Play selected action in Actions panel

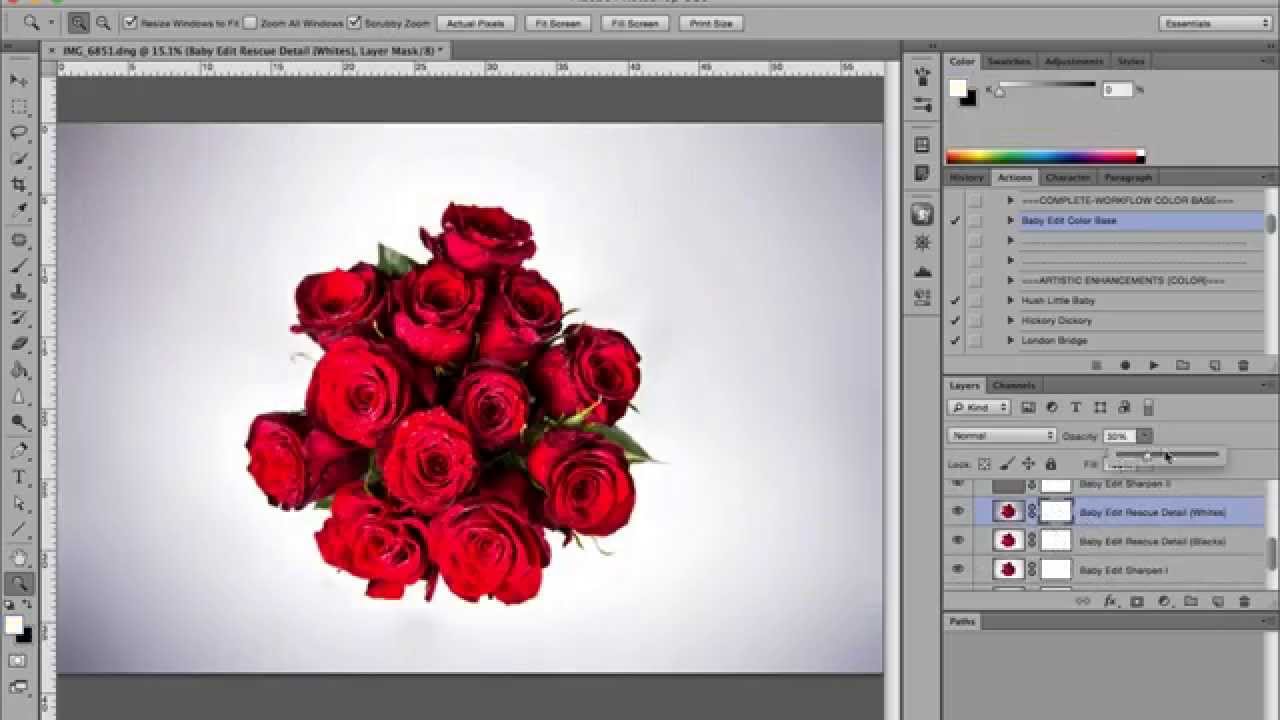pos(1153,366)
